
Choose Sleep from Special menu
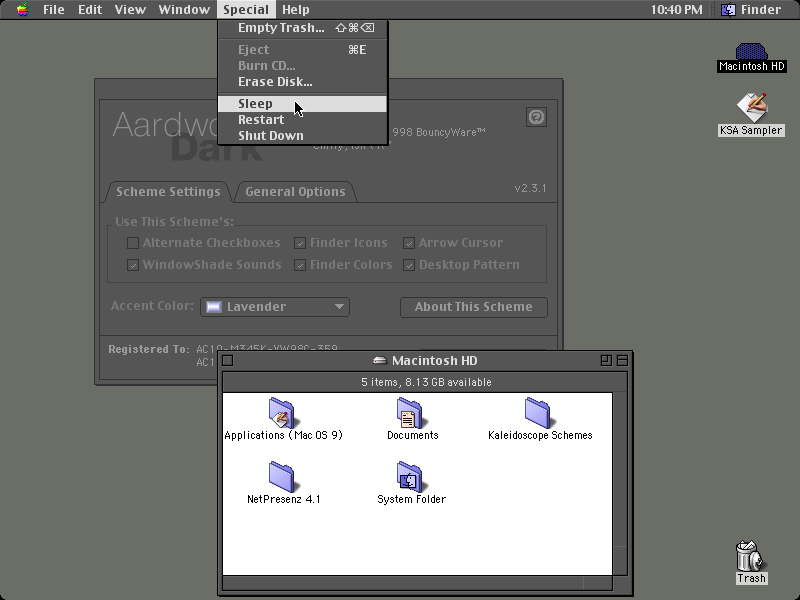point(303,104)
